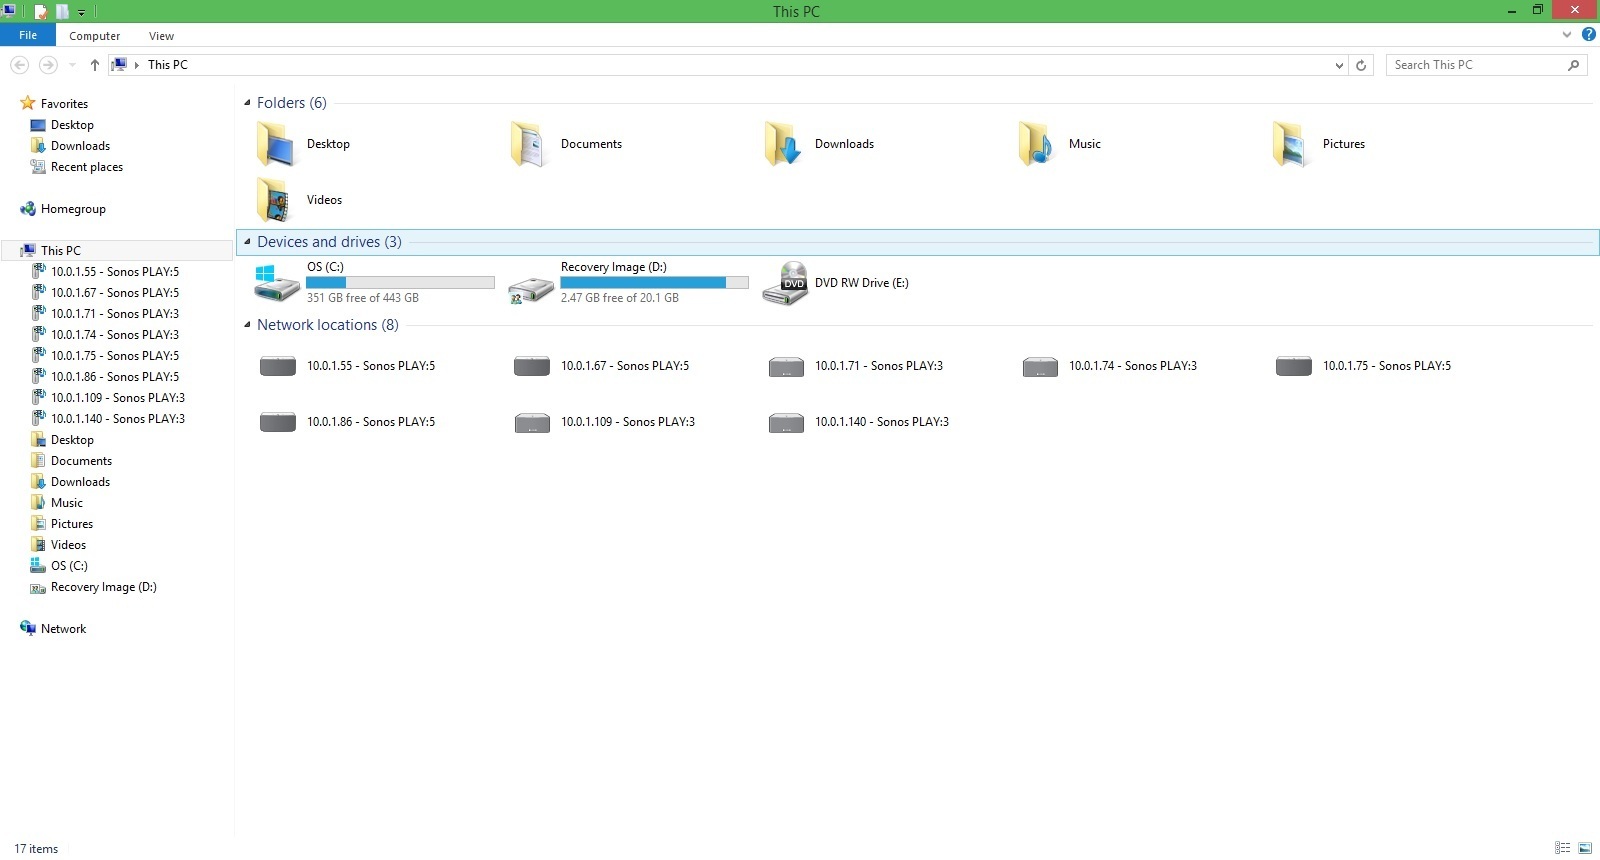The height and width of the screenshot is (860, 1600).
Task: Select Homegroup in navigation pane
Action: click(73, 209)
